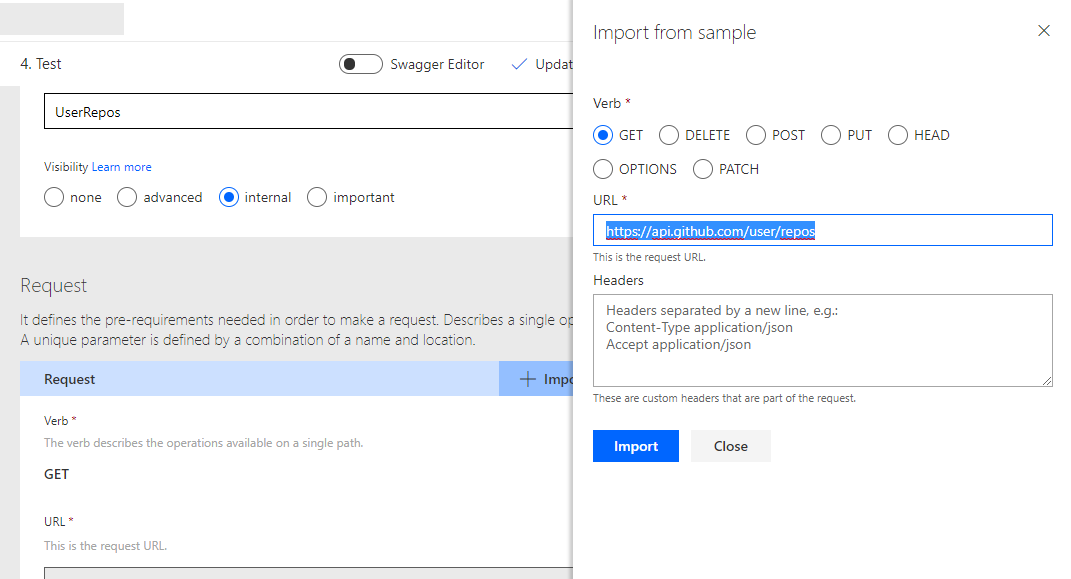Toggle the Swagger Editor switch

coord(361,64)
